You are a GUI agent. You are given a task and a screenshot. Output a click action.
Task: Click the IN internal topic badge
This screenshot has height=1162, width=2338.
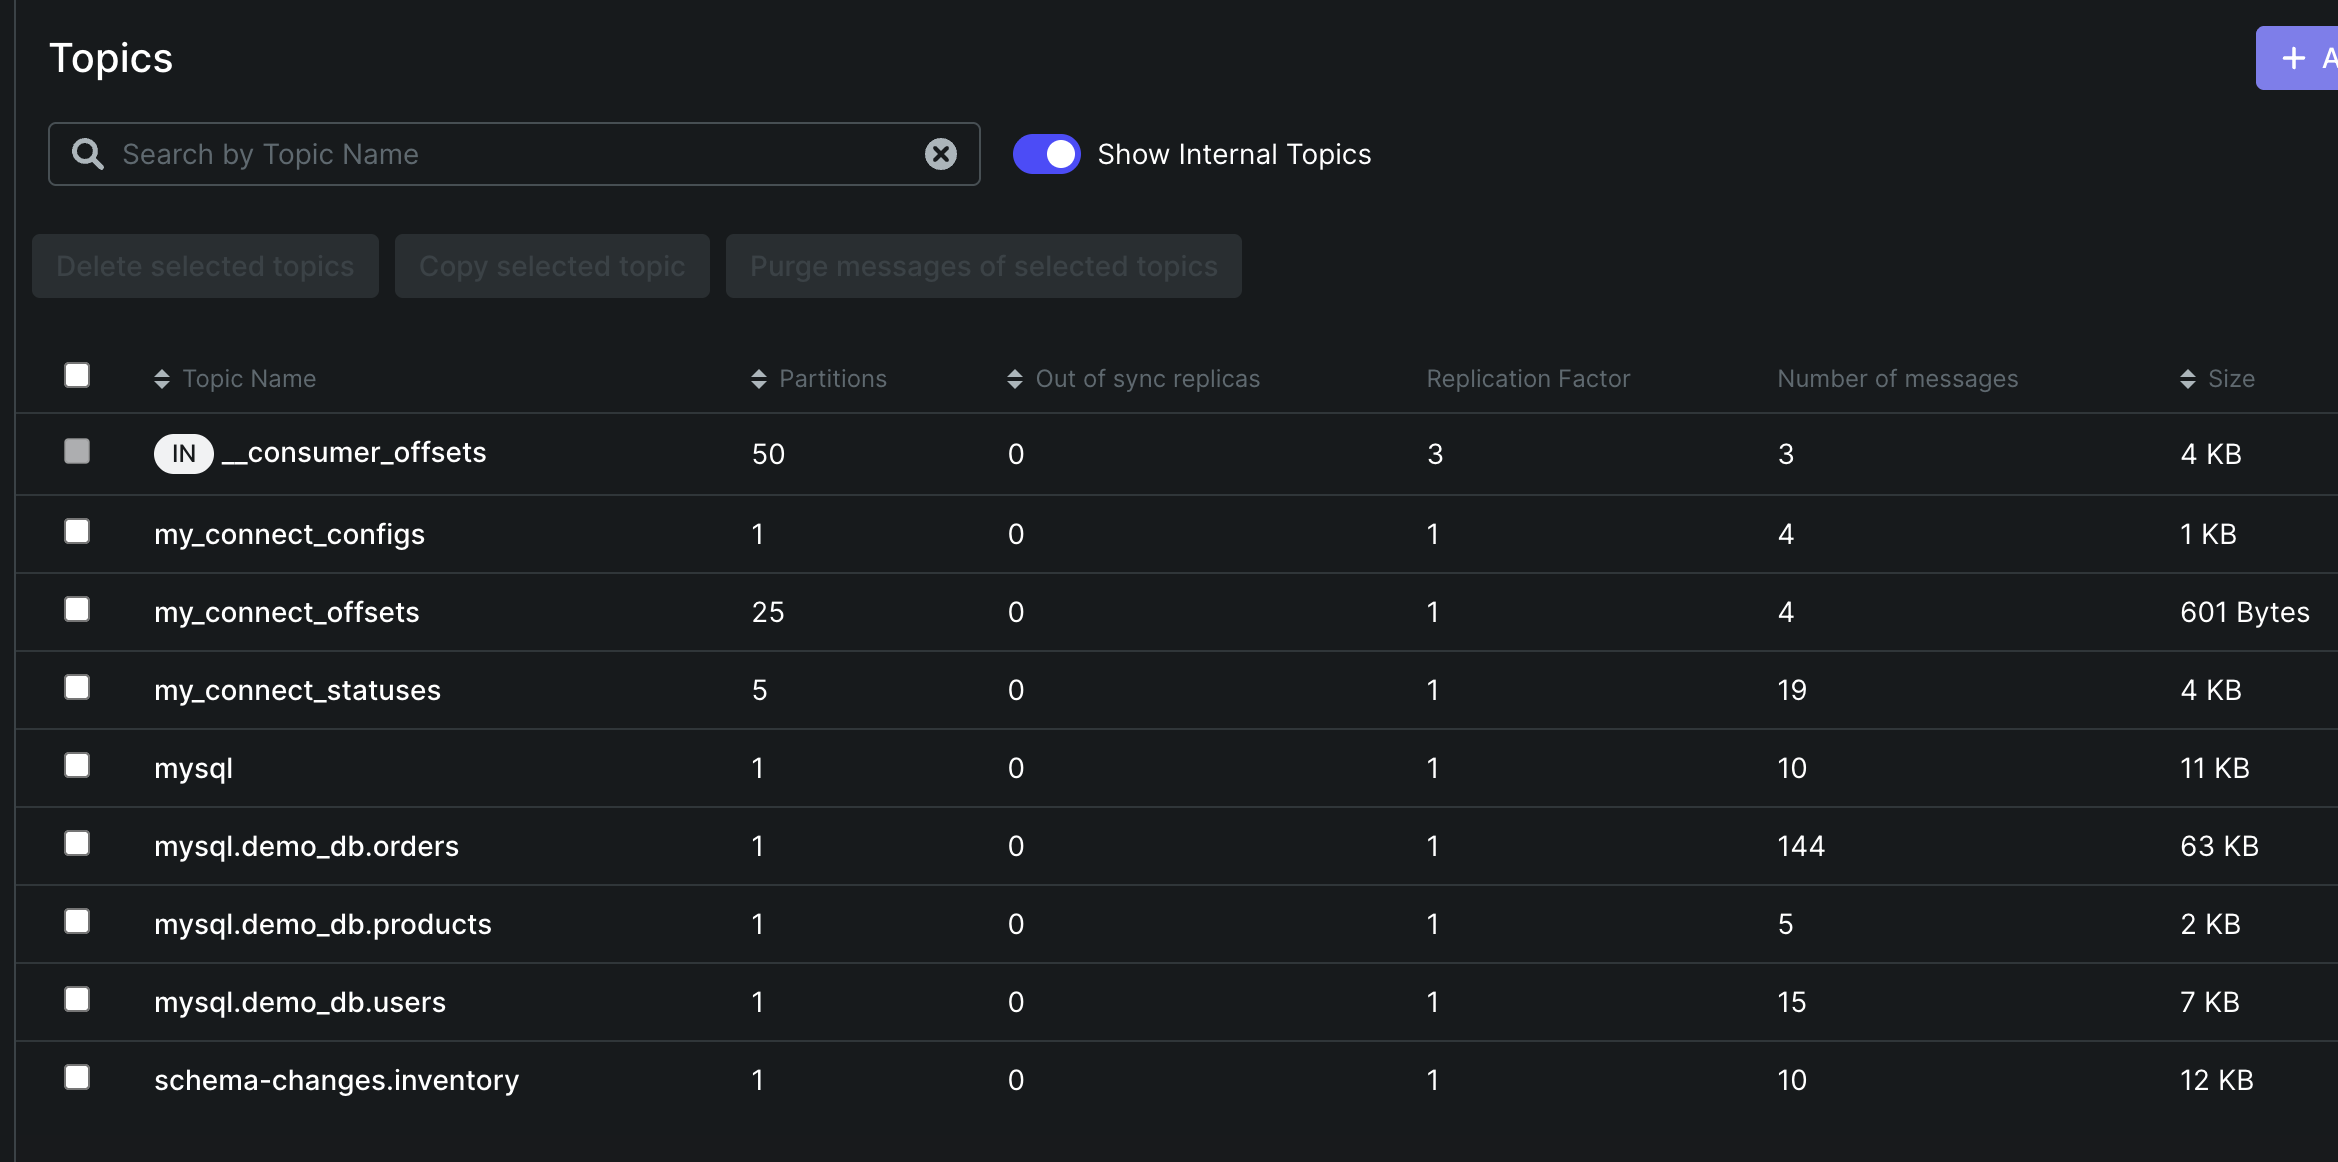click(x=183, y=454)
